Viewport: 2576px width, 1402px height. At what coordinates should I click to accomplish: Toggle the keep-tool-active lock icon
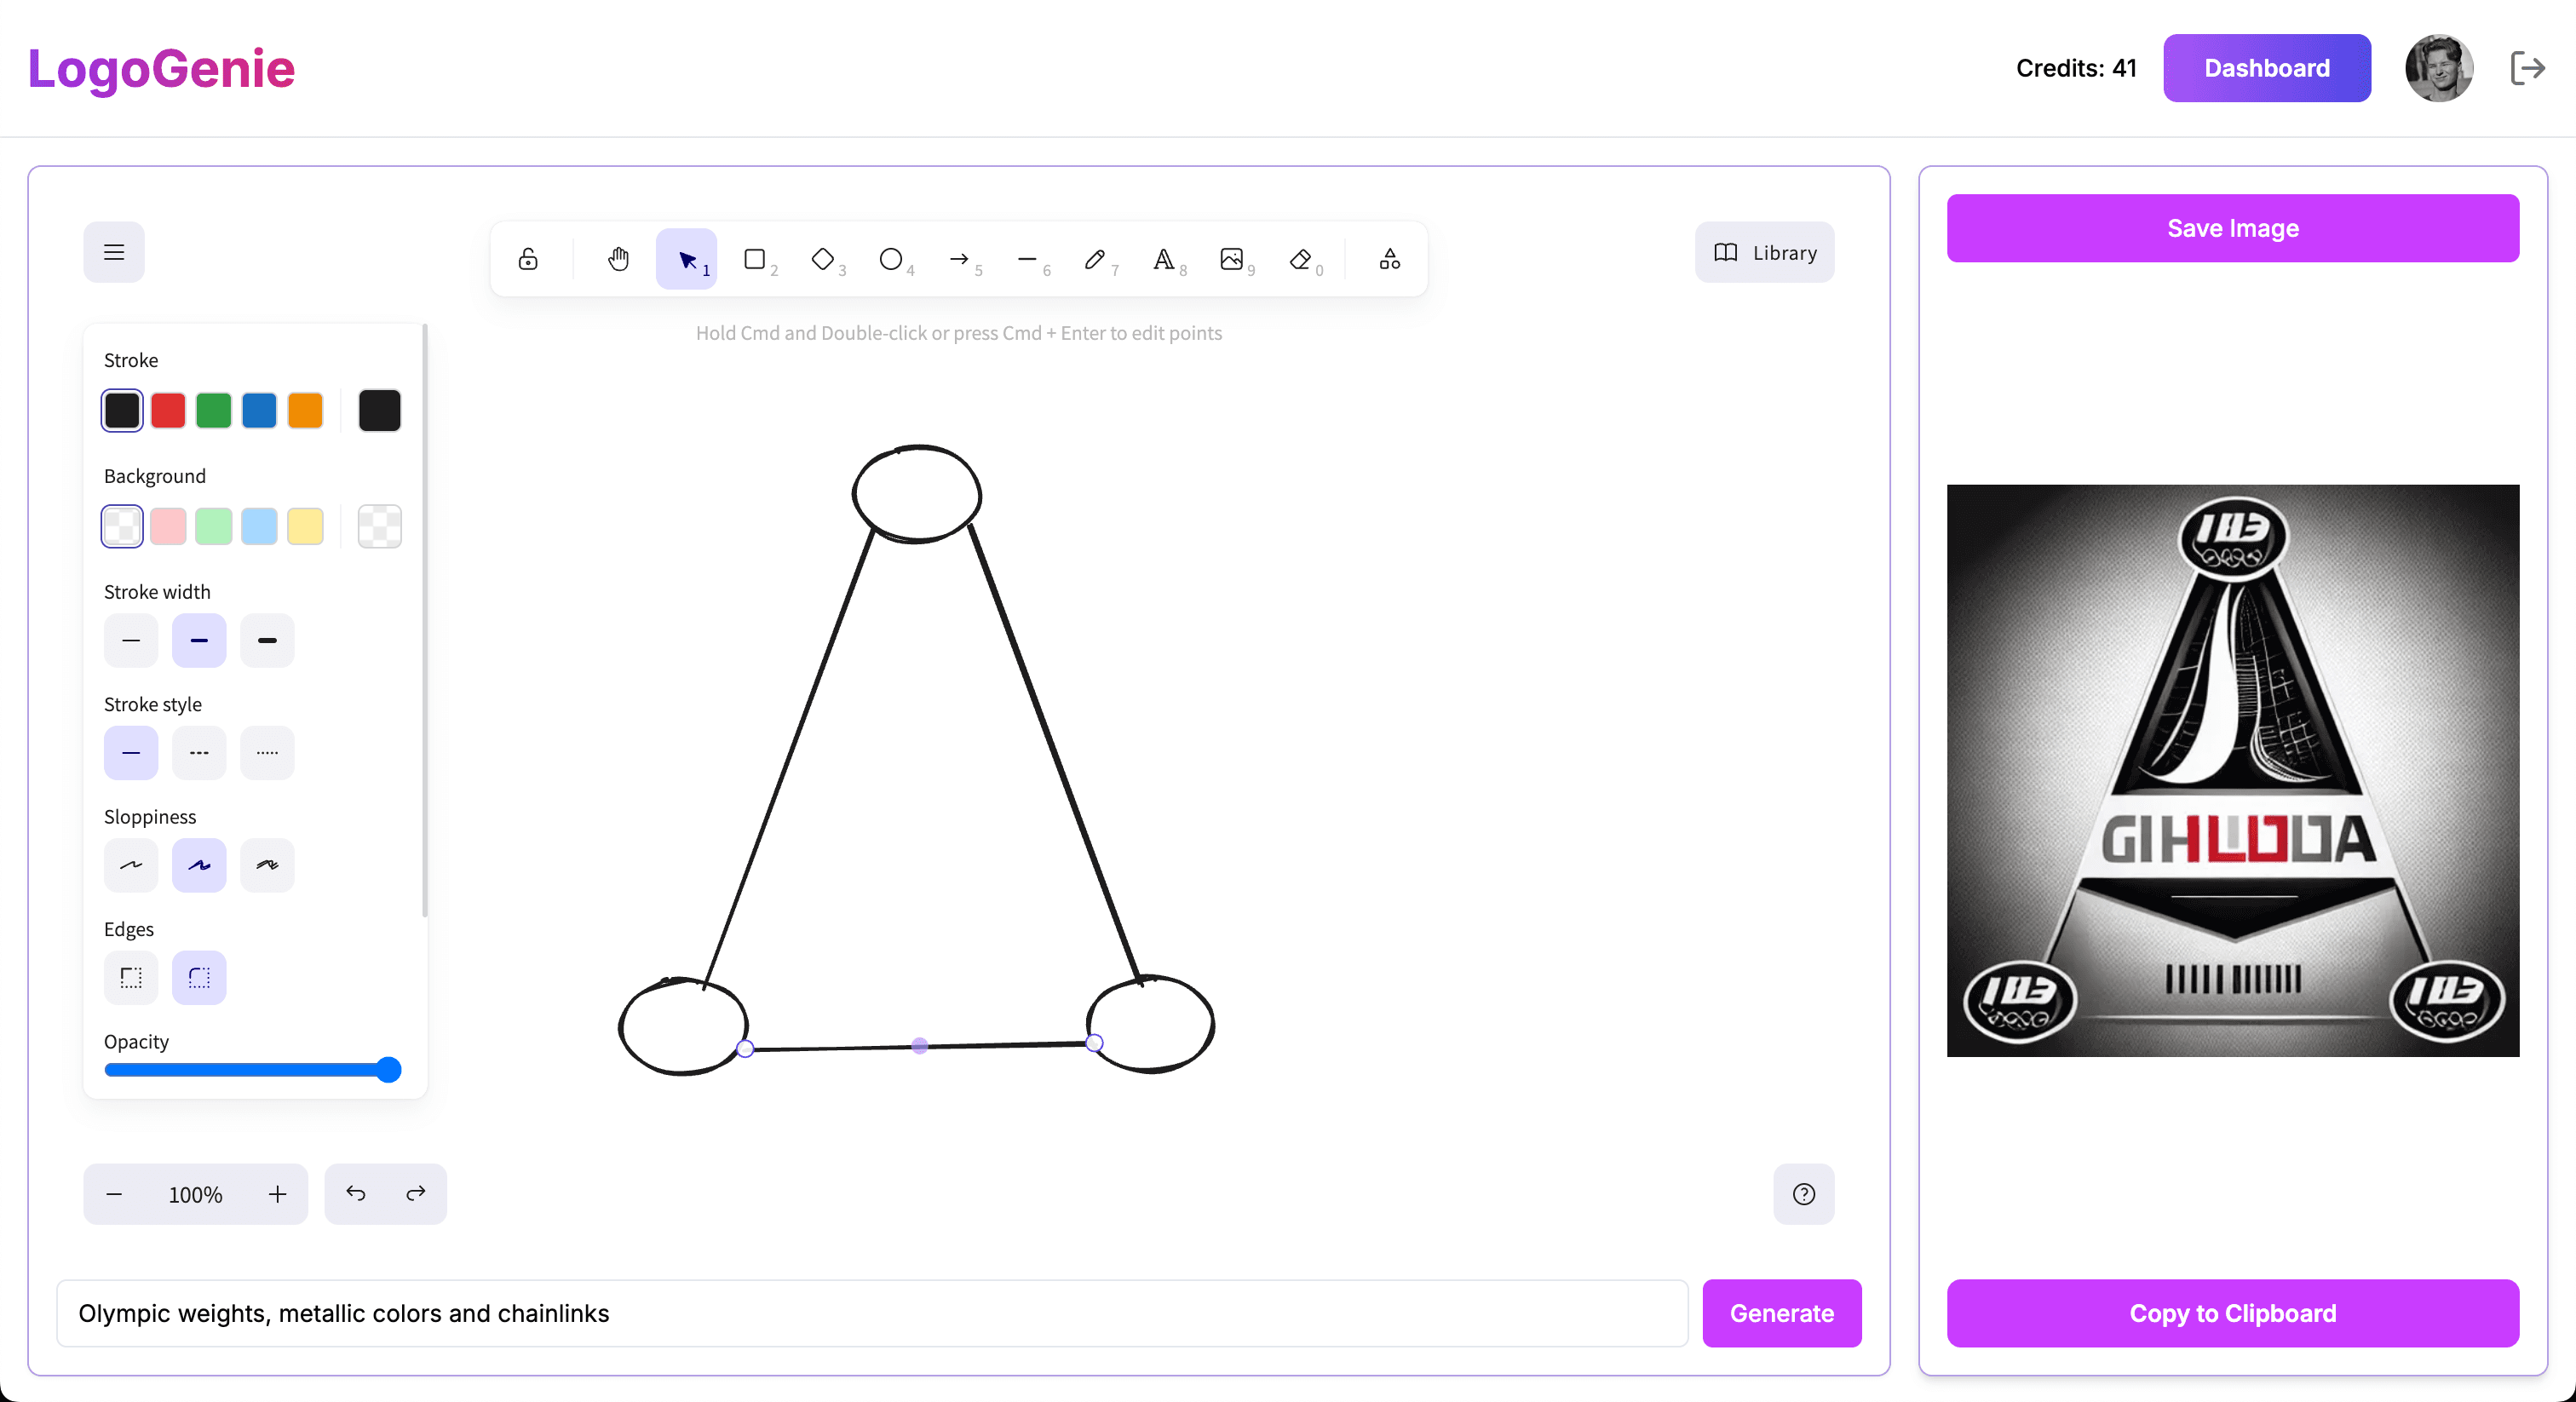[528, 259]
